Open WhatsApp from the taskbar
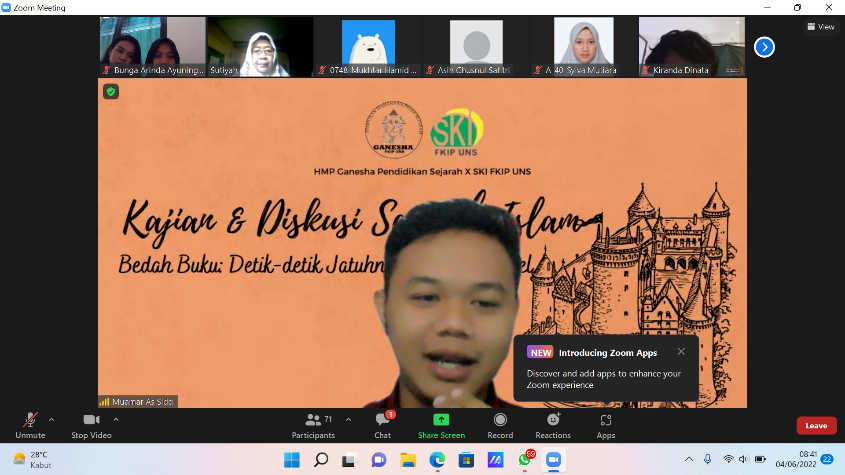The image size is (845, 475). tap(525, 460)
